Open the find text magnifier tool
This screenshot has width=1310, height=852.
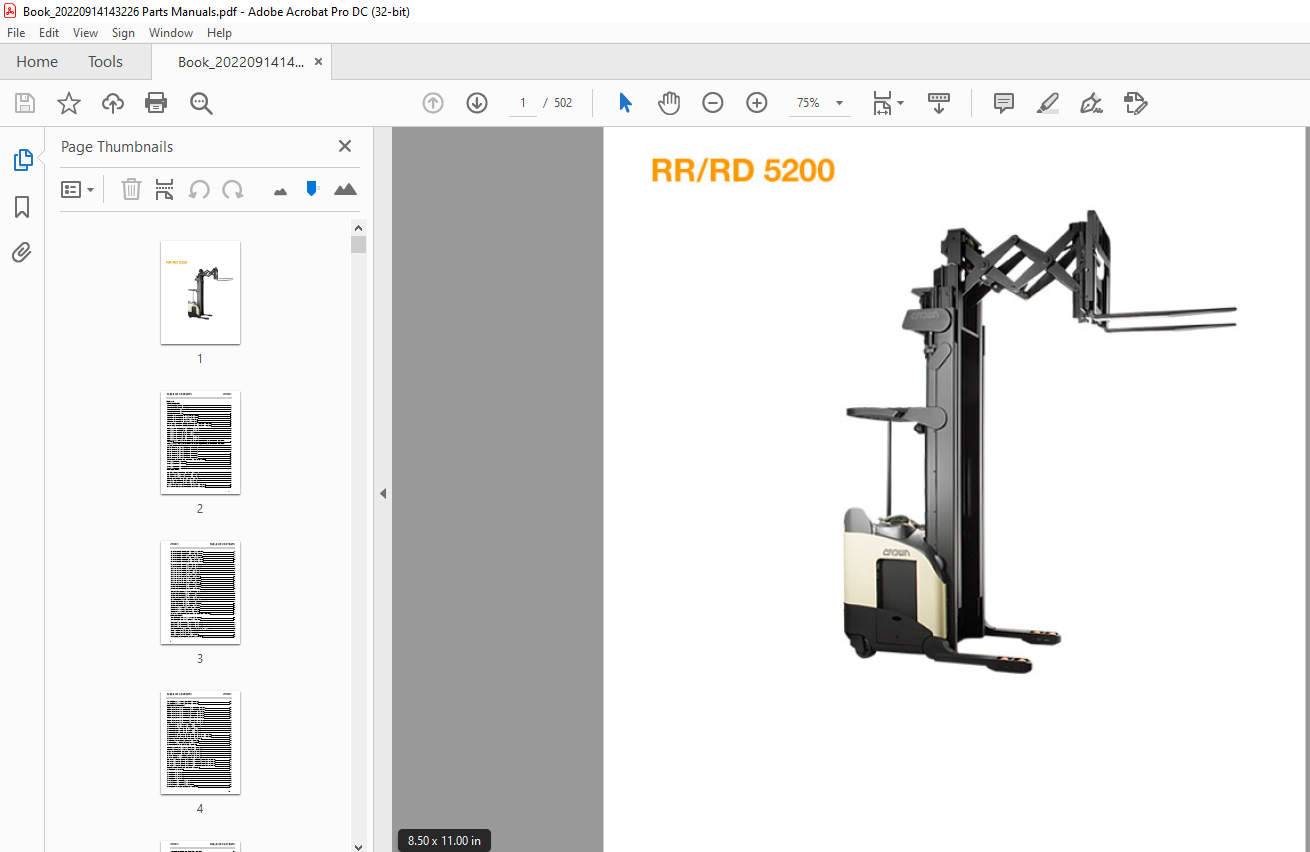click(x=201, y=103)
